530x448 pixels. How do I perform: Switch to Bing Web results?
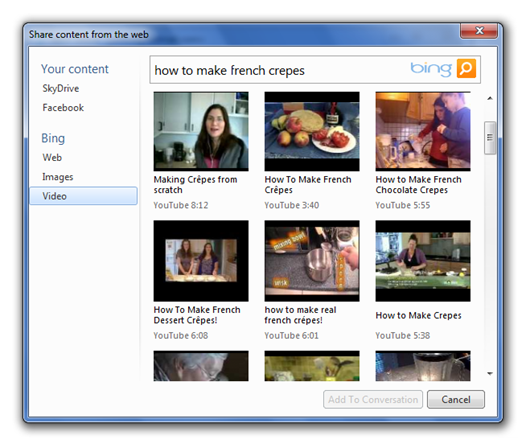(x=52, y=158)
